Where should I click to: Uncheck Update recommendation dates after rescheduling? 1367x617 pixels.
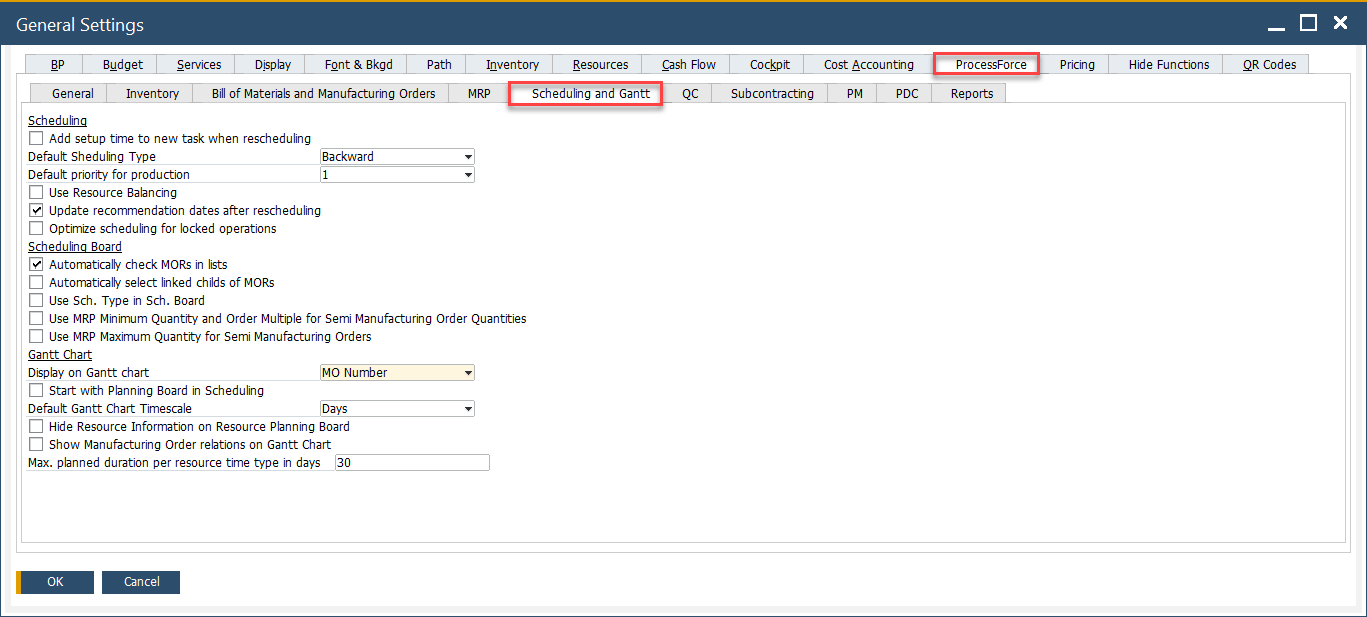[x=36, y=210]
